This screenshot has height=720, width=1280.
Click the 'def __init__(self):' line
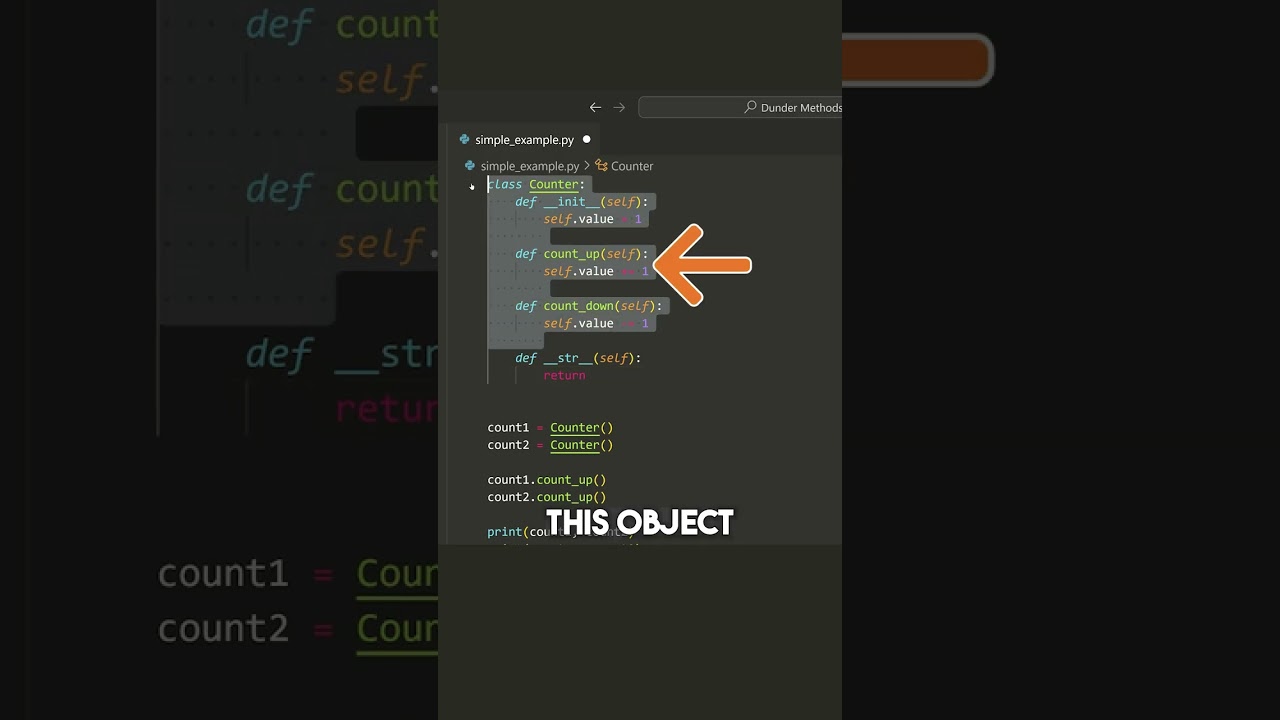pos(582,202)
